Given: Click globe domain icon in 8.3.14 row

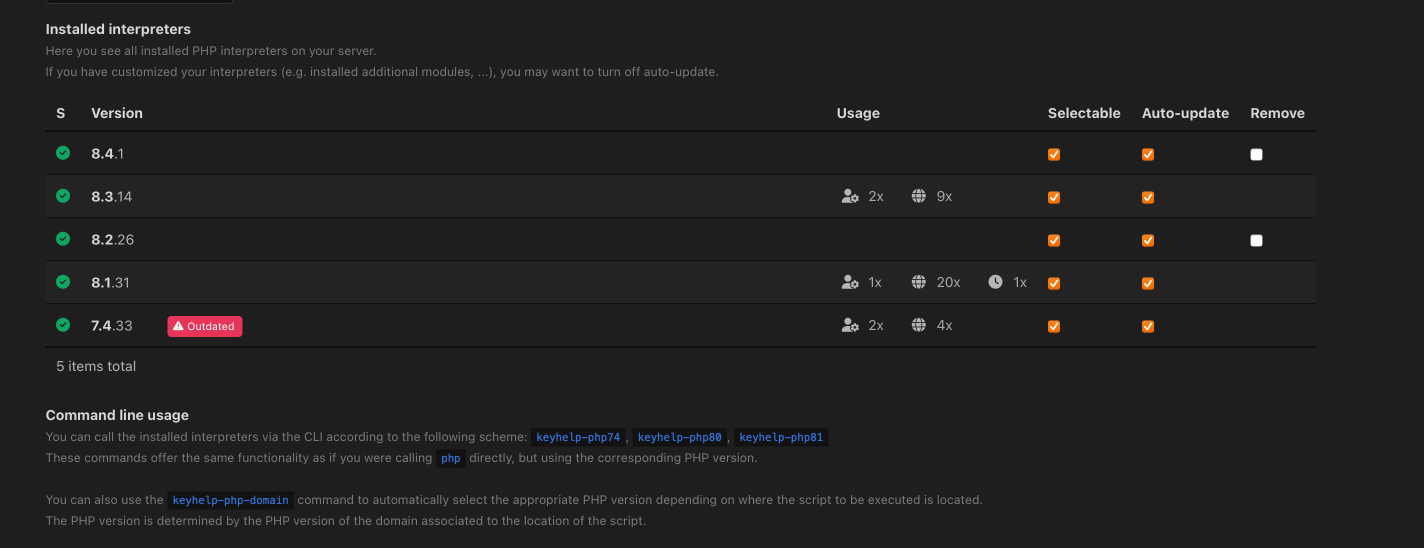Looking at the screenshot, I should click(x=919, y=197).
